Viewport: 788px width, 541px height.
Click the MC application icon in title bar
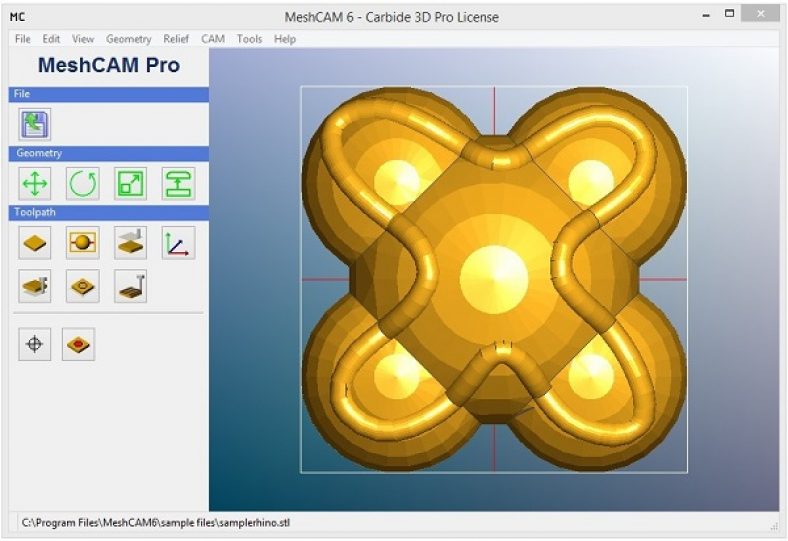coord(17,17)
